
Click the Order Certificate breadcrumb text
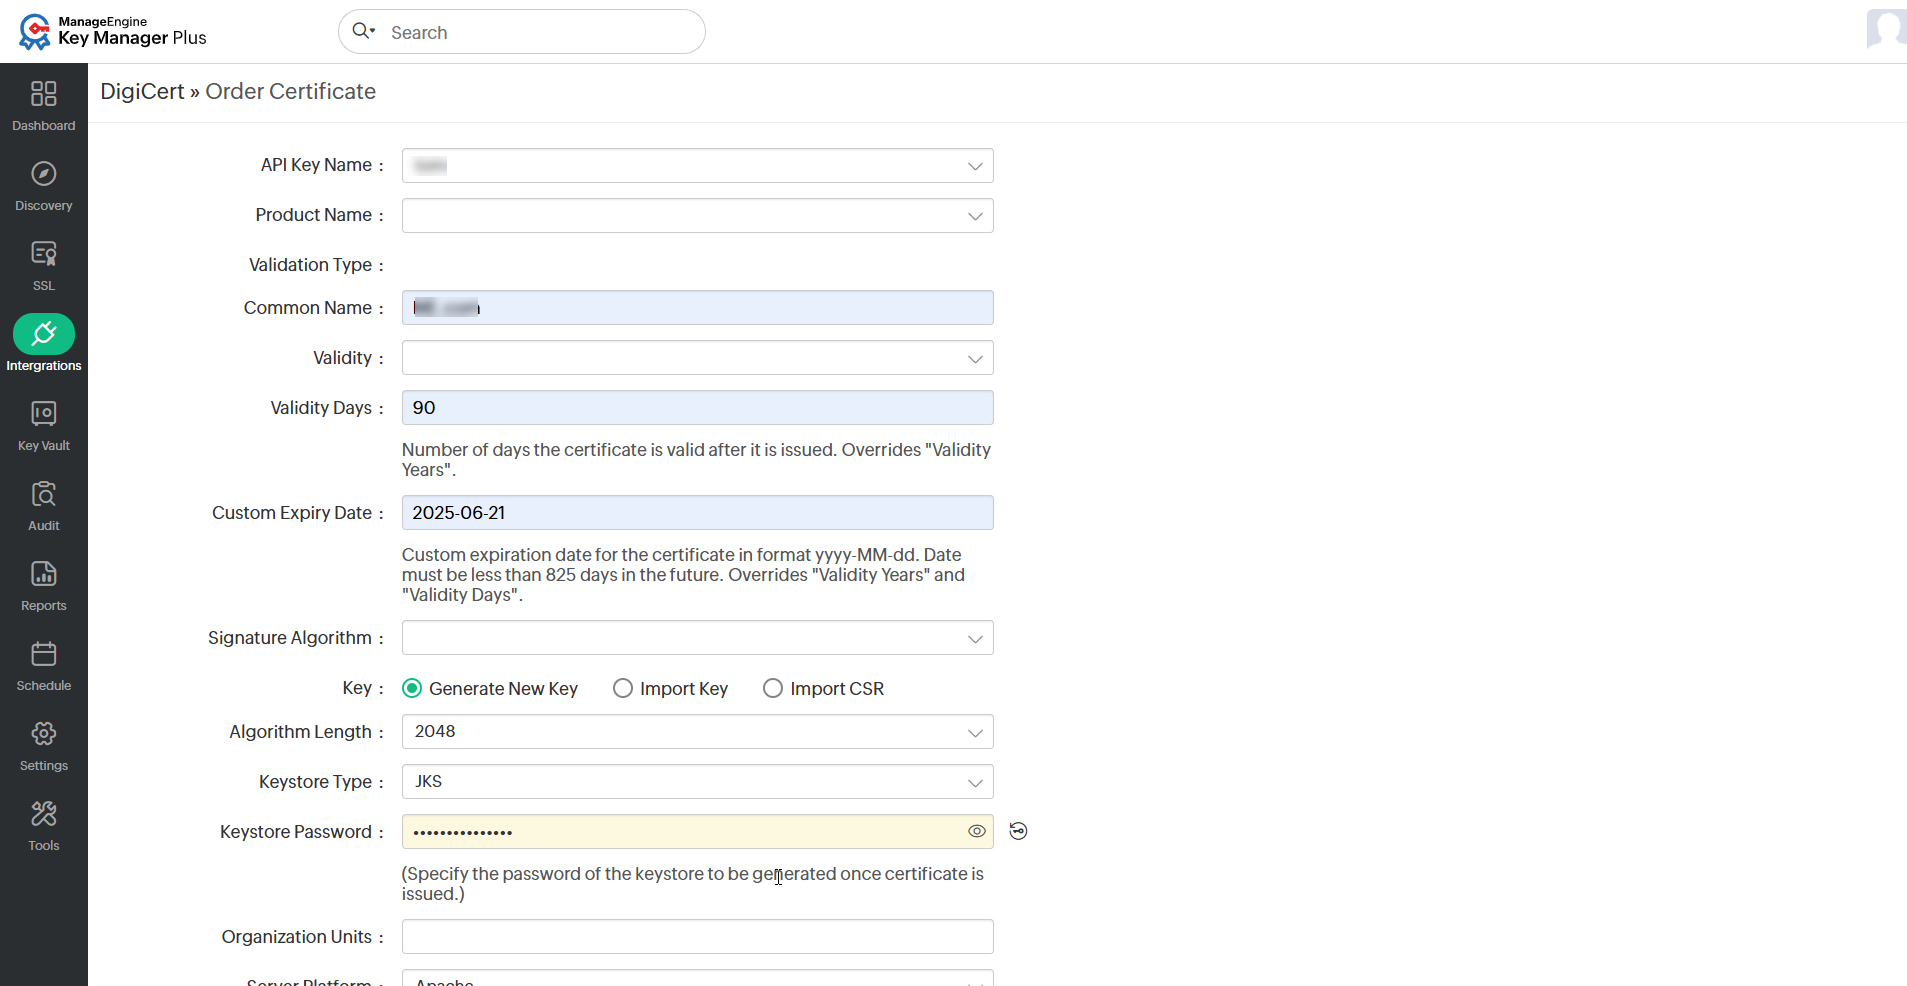tap(291, 92)
